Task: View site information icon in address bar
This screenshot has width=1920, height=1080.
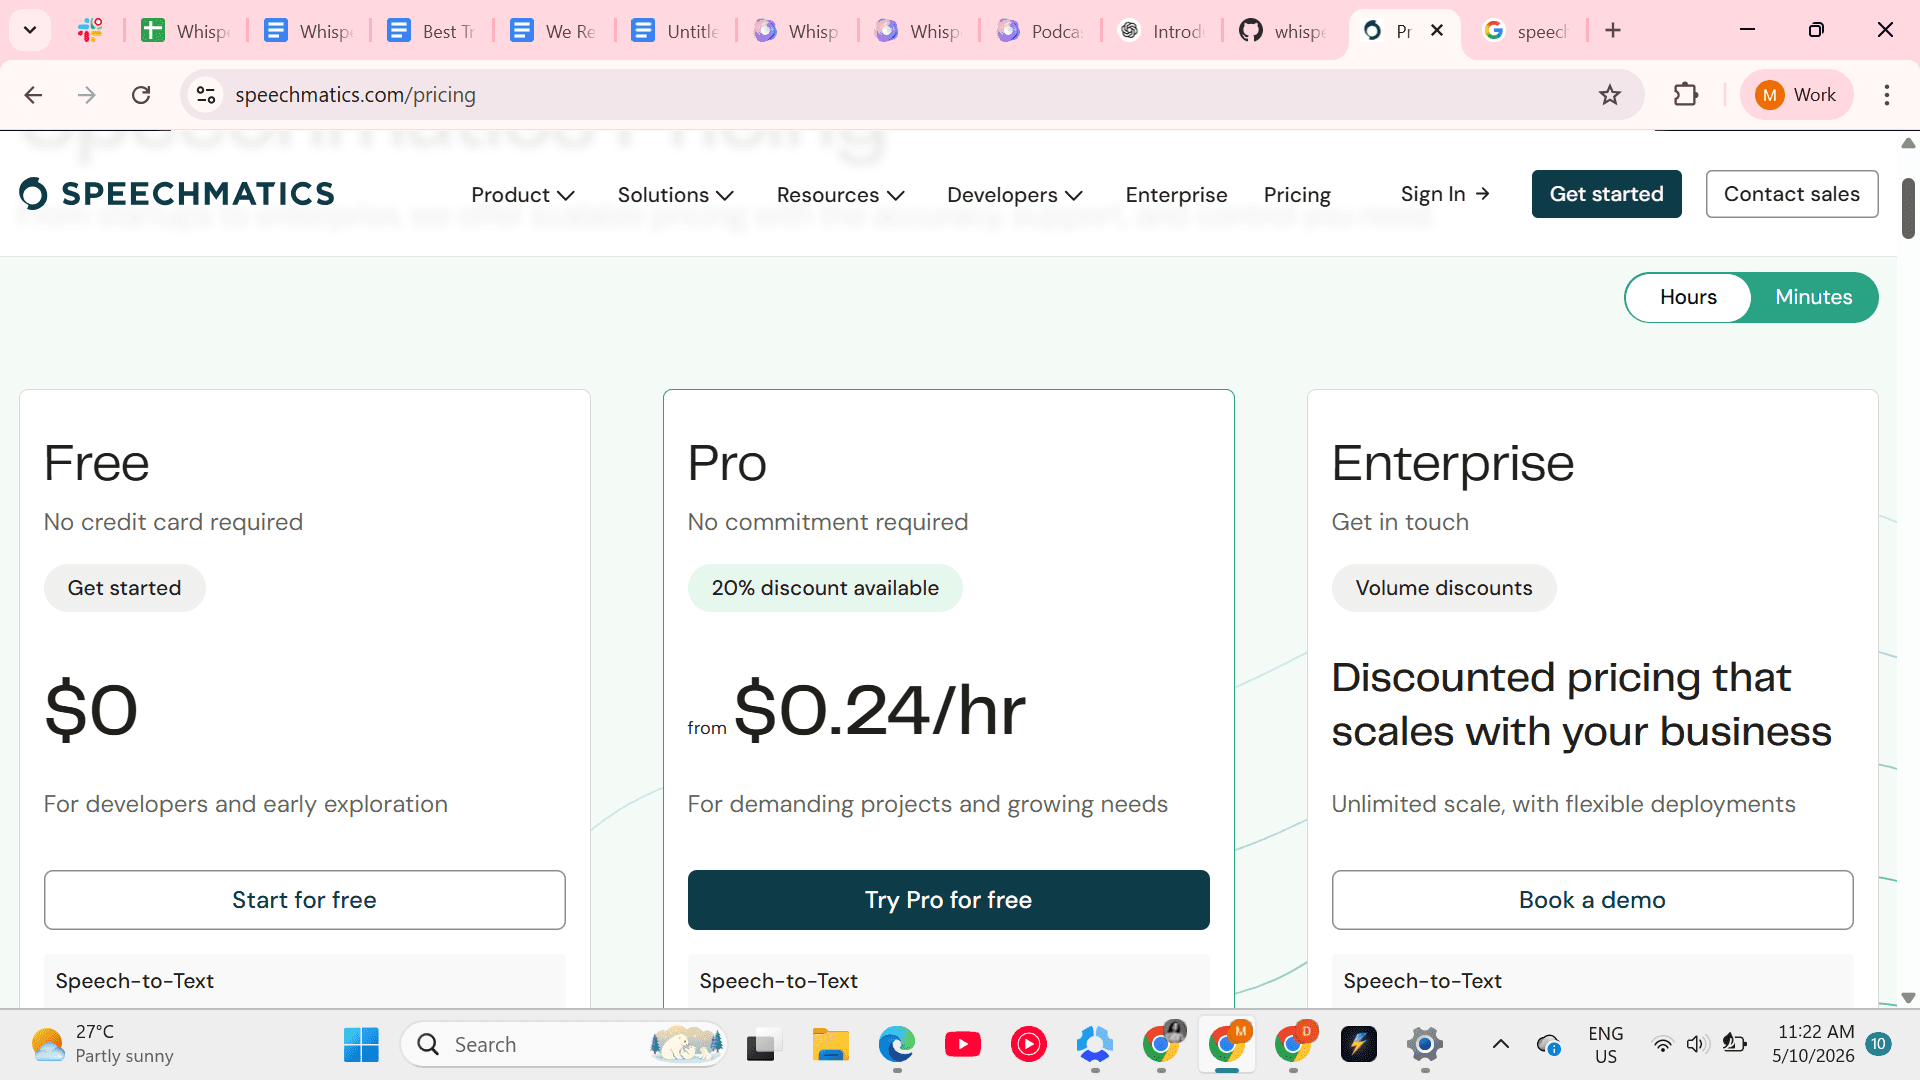Action: pyautogui.click(x=206, y=95)
